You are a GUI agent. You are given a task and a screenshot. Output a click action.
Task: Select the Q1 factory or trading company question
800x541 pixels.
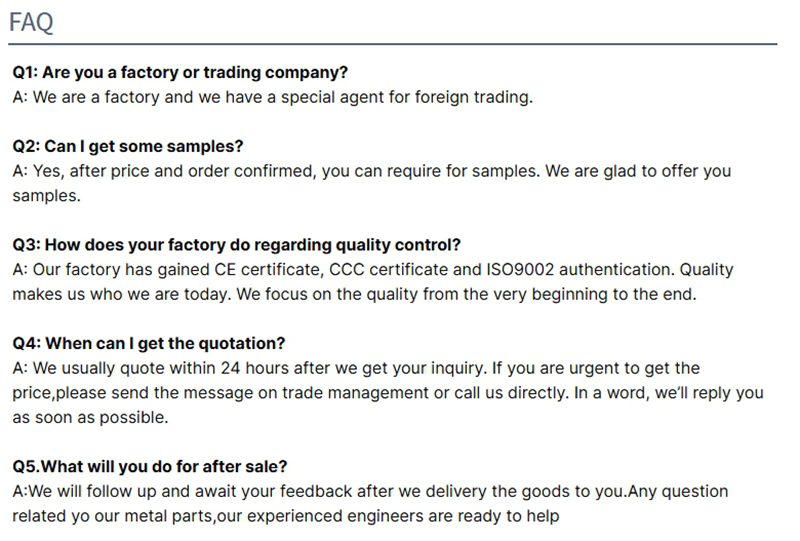pyautogui.click(x=180, y=72)
